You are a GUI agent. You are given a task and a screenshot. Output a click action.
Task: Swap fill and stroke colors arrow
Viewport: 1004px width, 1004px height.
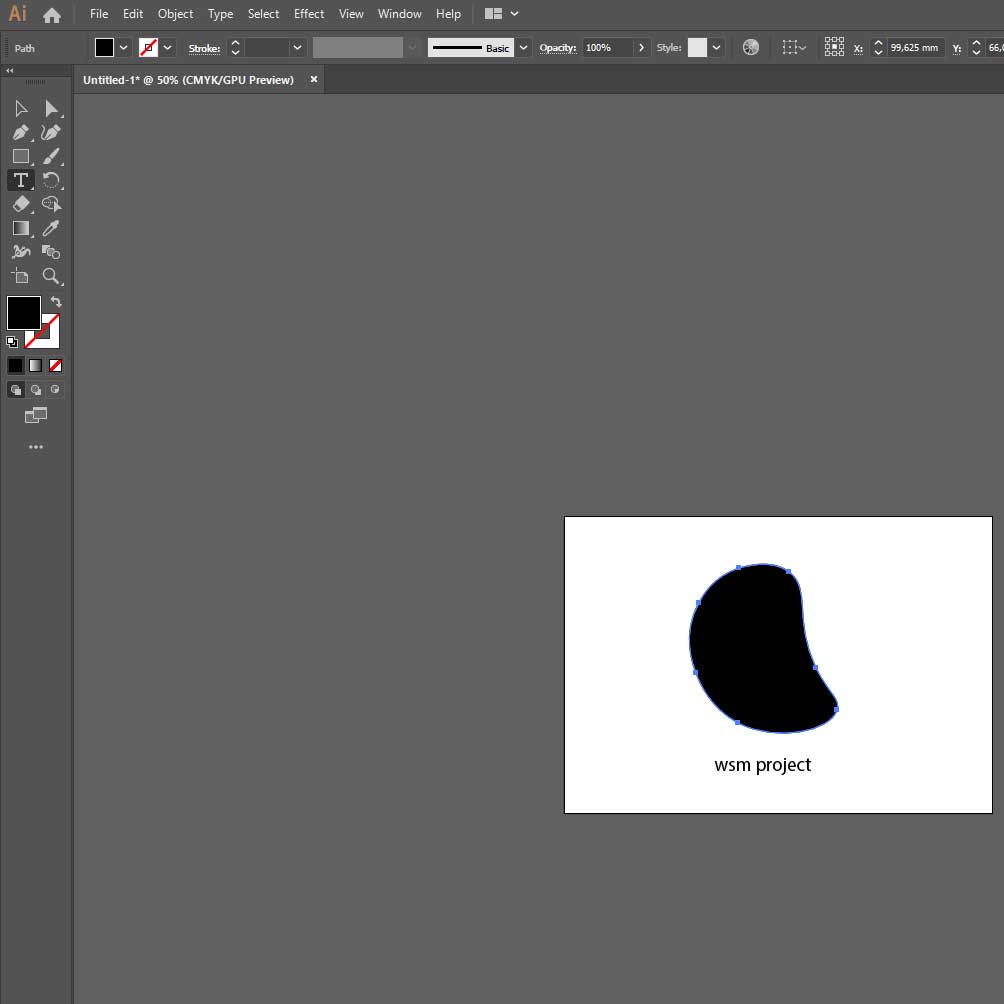click(x=57, y=301)
